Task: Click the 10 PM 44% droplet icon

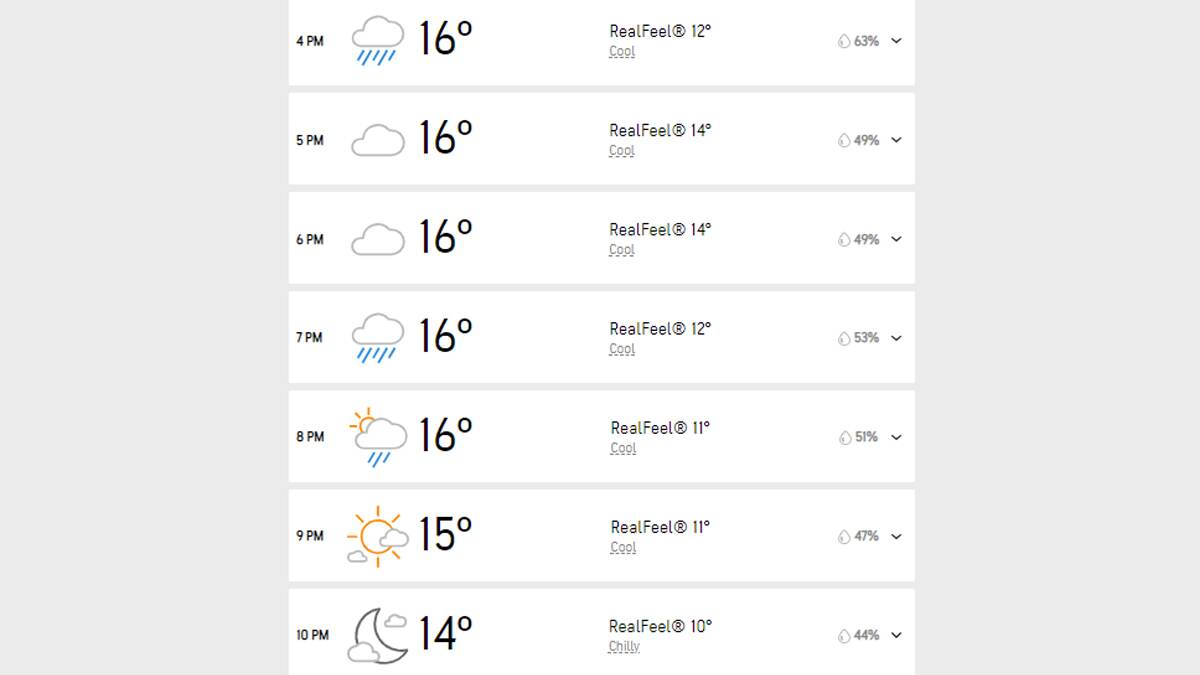Action: (844, 635)
